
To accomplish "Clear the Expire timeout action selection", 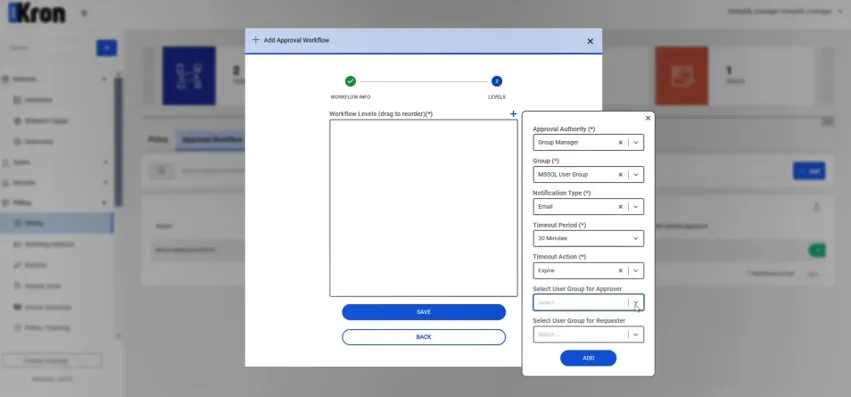I will 620,270.
